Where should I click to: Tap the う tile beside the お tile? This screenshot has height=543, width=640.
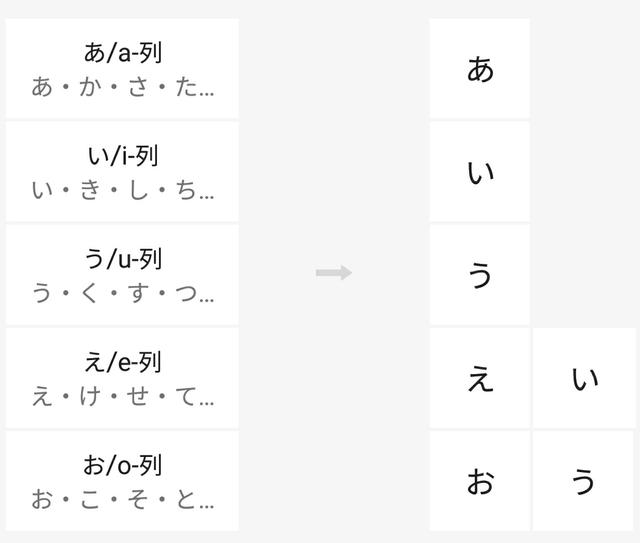[x=584, y=481]
